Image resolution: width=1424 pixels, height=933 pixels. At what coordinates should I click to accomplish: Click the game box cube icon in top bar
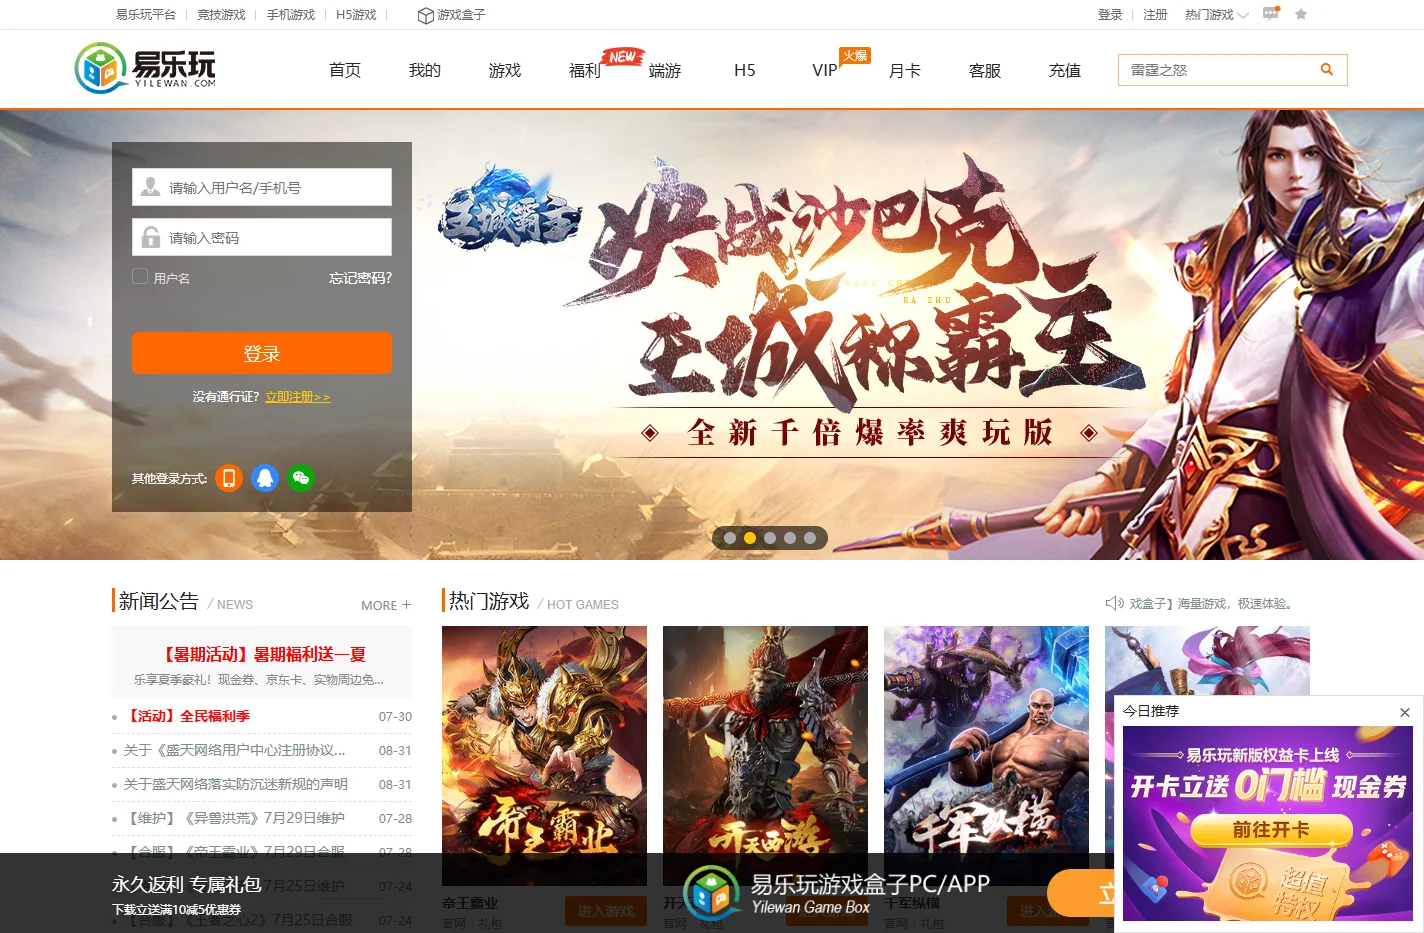tap(425, 15)
